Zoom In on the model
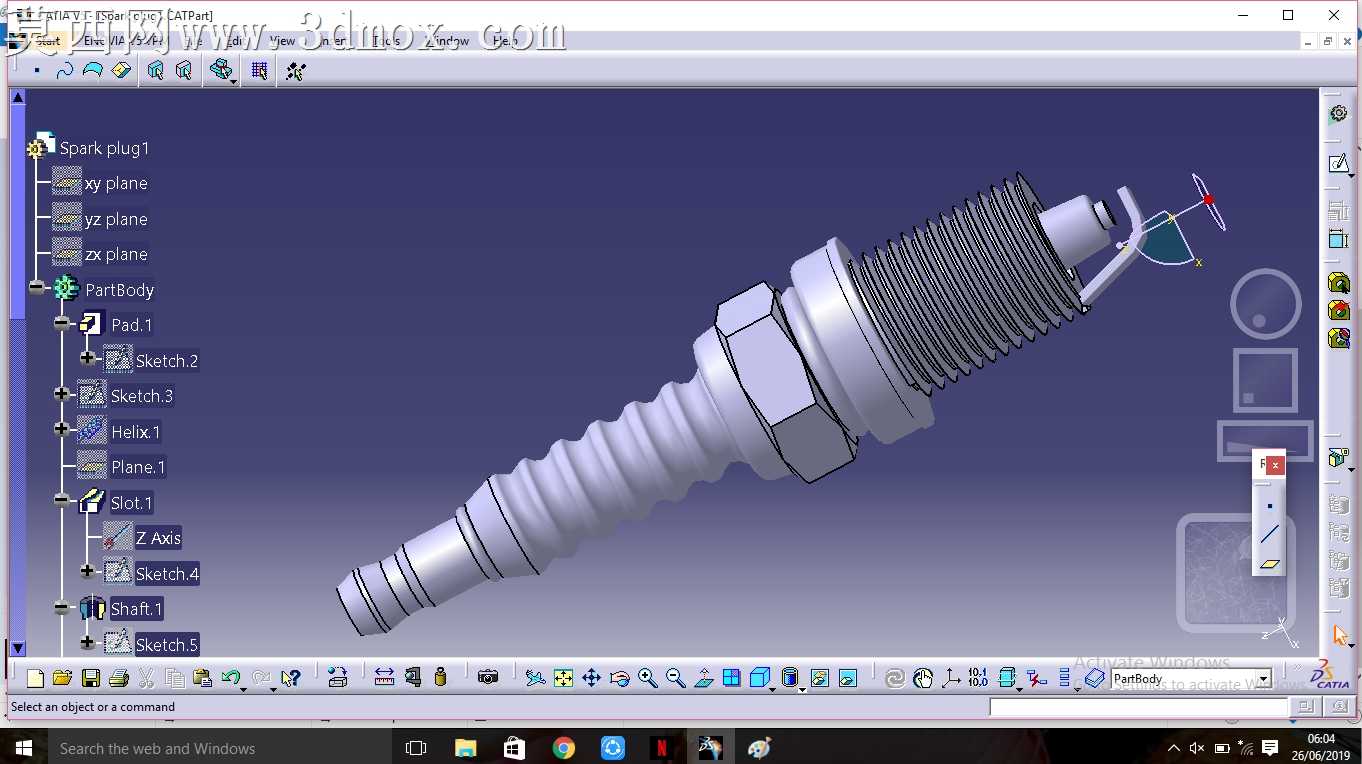1362x764 pixels. [x=648, y=678]
